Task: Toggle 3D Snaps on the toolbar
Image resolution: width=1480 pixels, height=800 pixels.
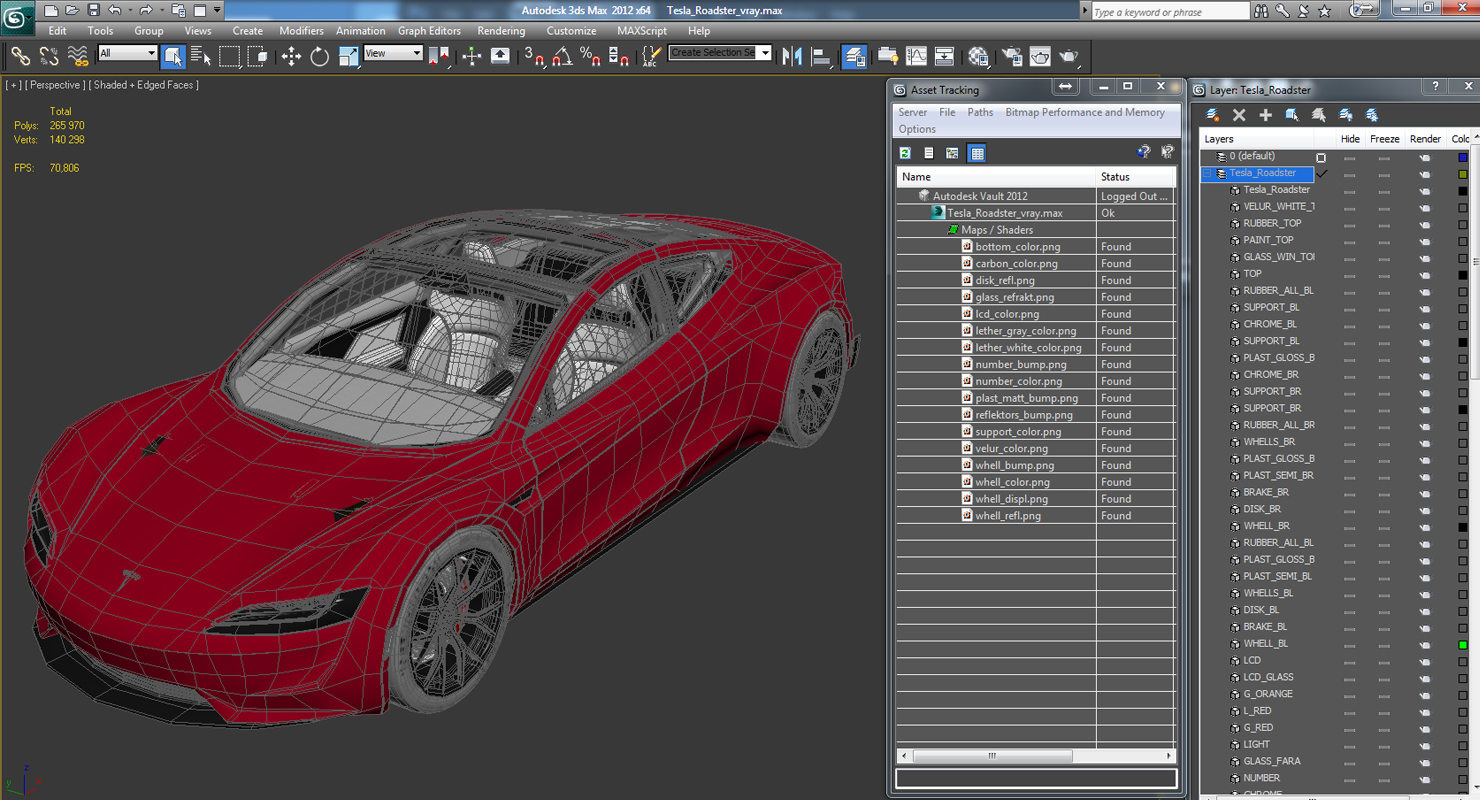Action: click(x=534, y=57)
